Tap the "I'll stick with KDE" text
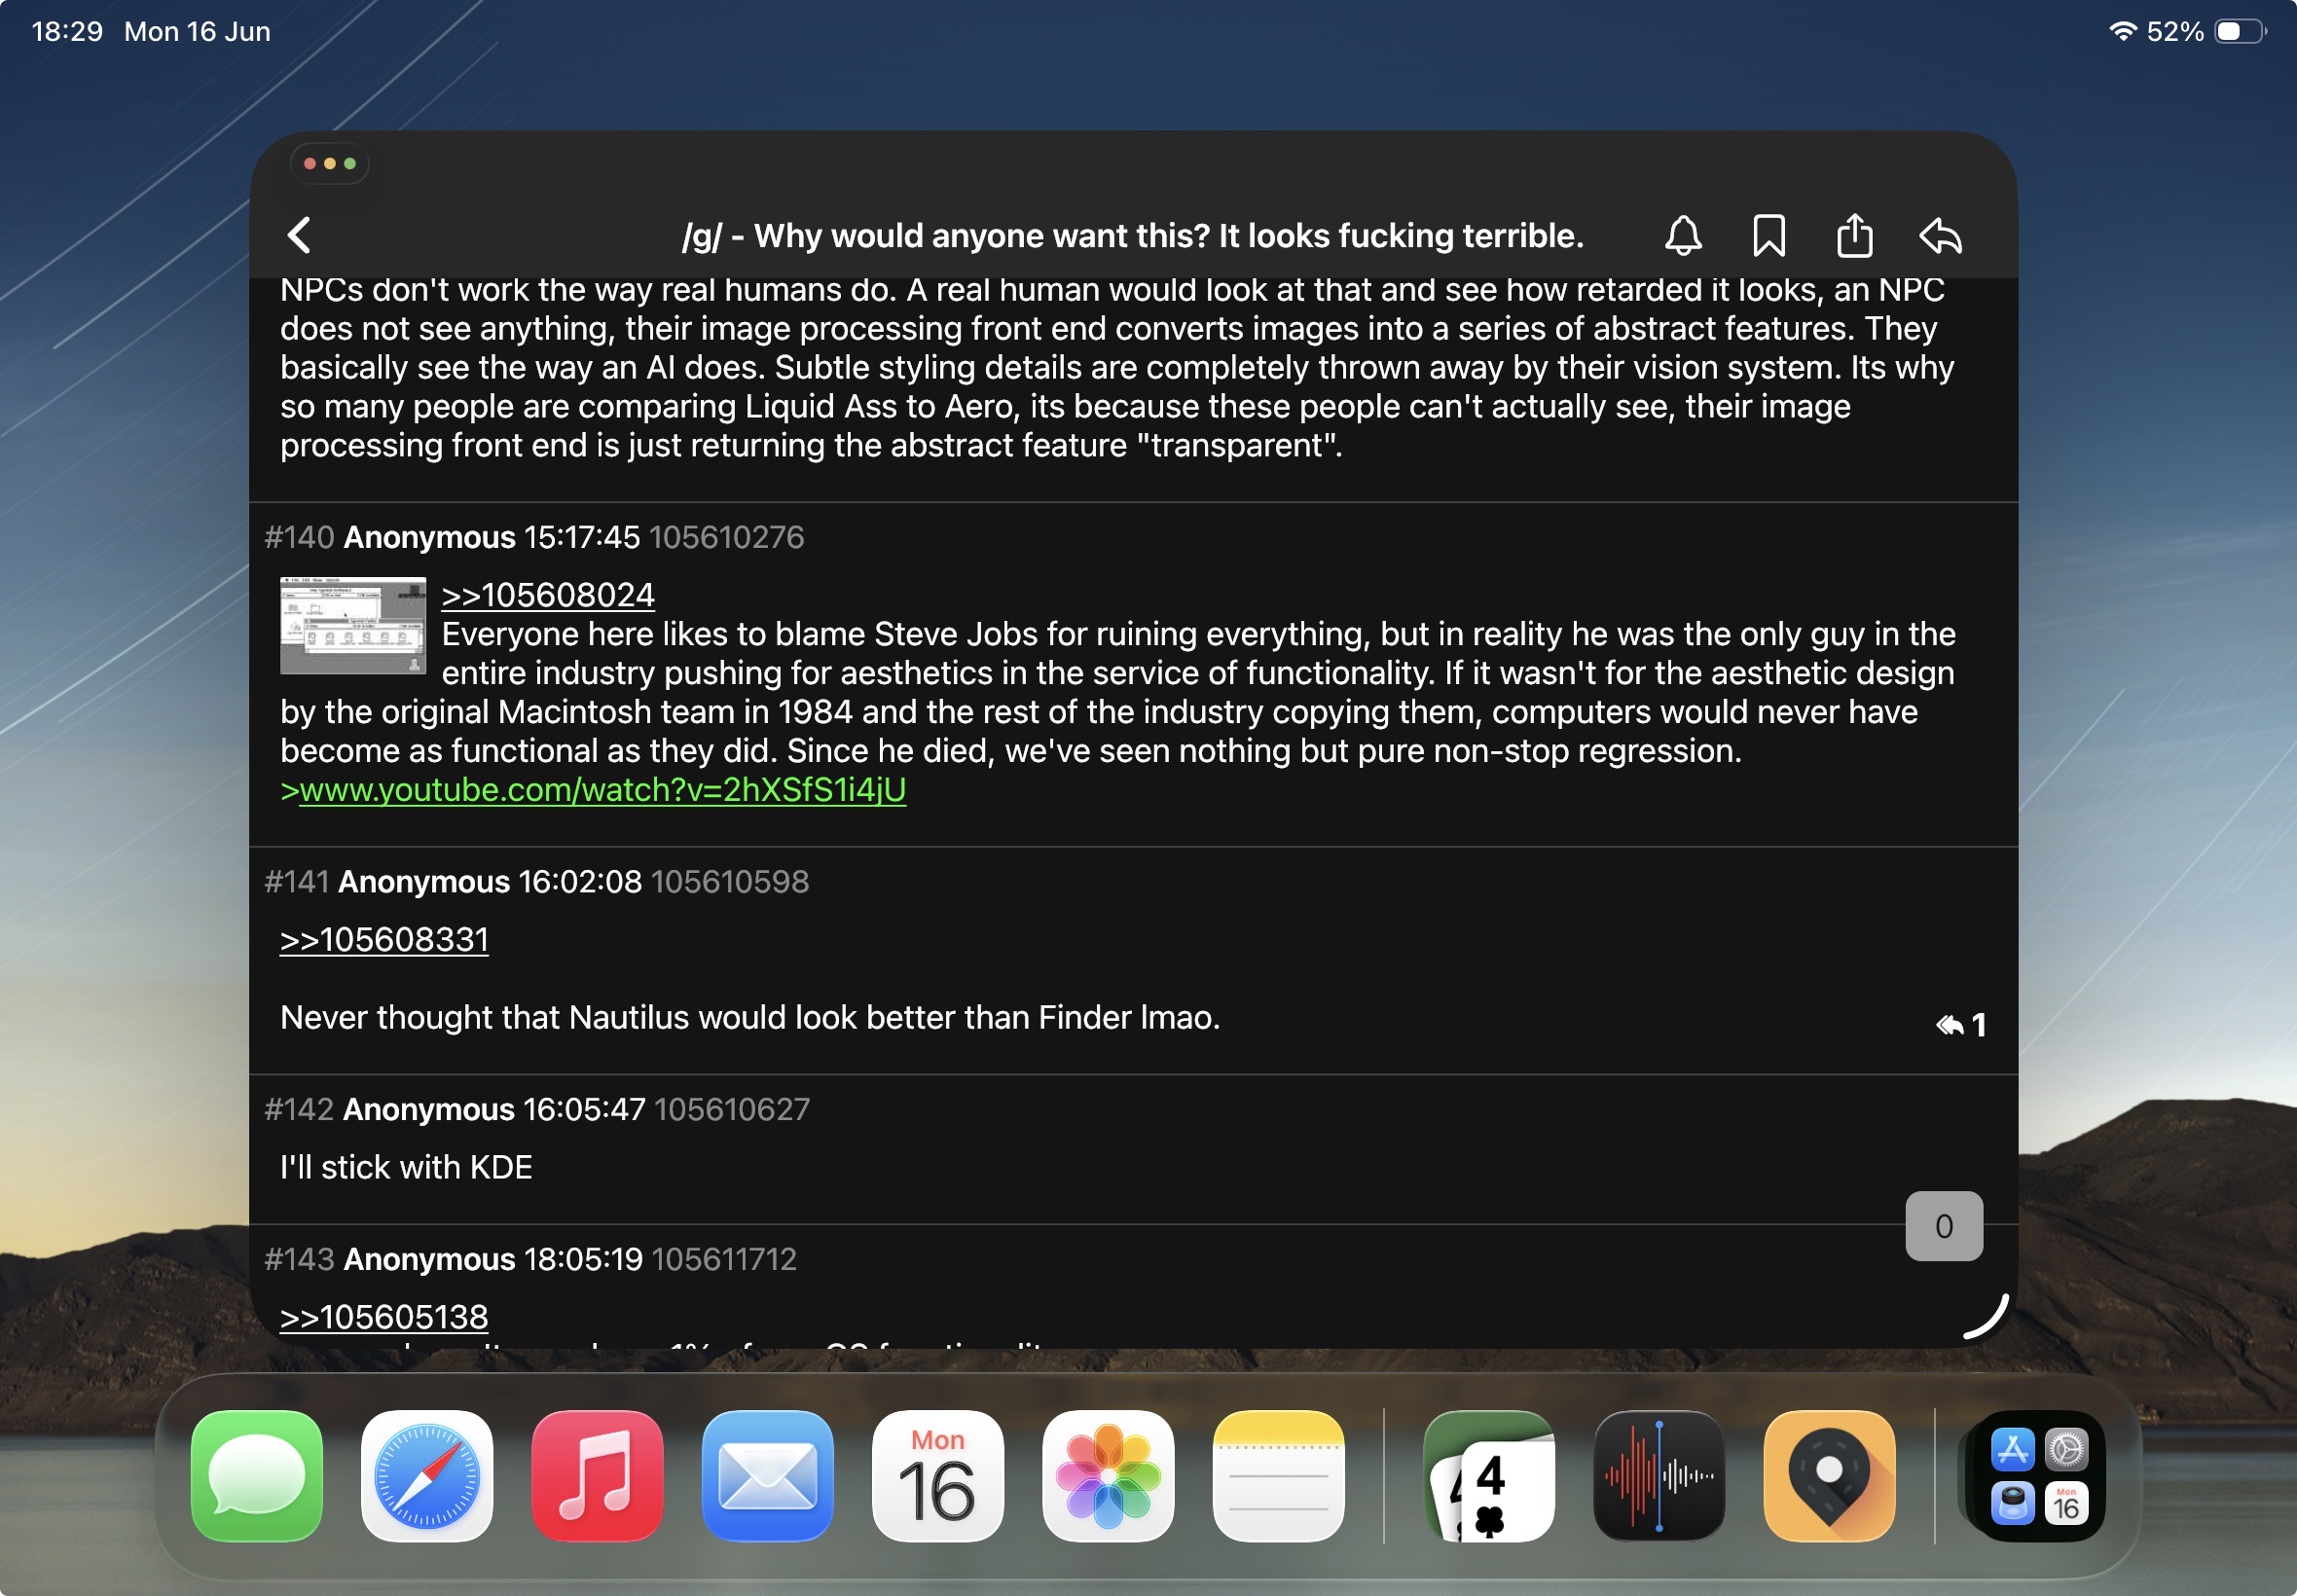 click(406, 1168)
